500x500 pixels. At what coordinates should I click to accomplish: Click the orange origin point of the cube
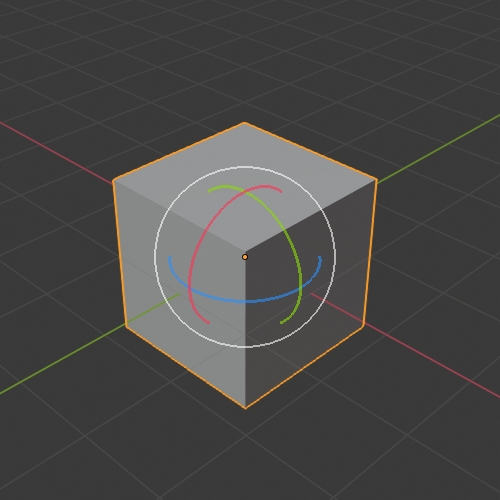(x=245, y=257)
